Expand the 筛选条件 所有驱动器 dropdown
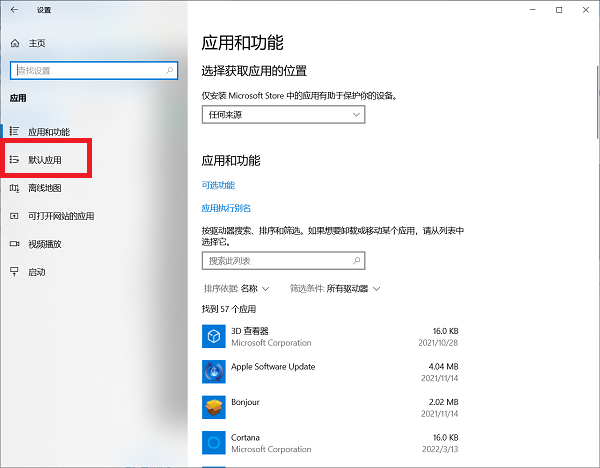 click(x=335, y=289)
